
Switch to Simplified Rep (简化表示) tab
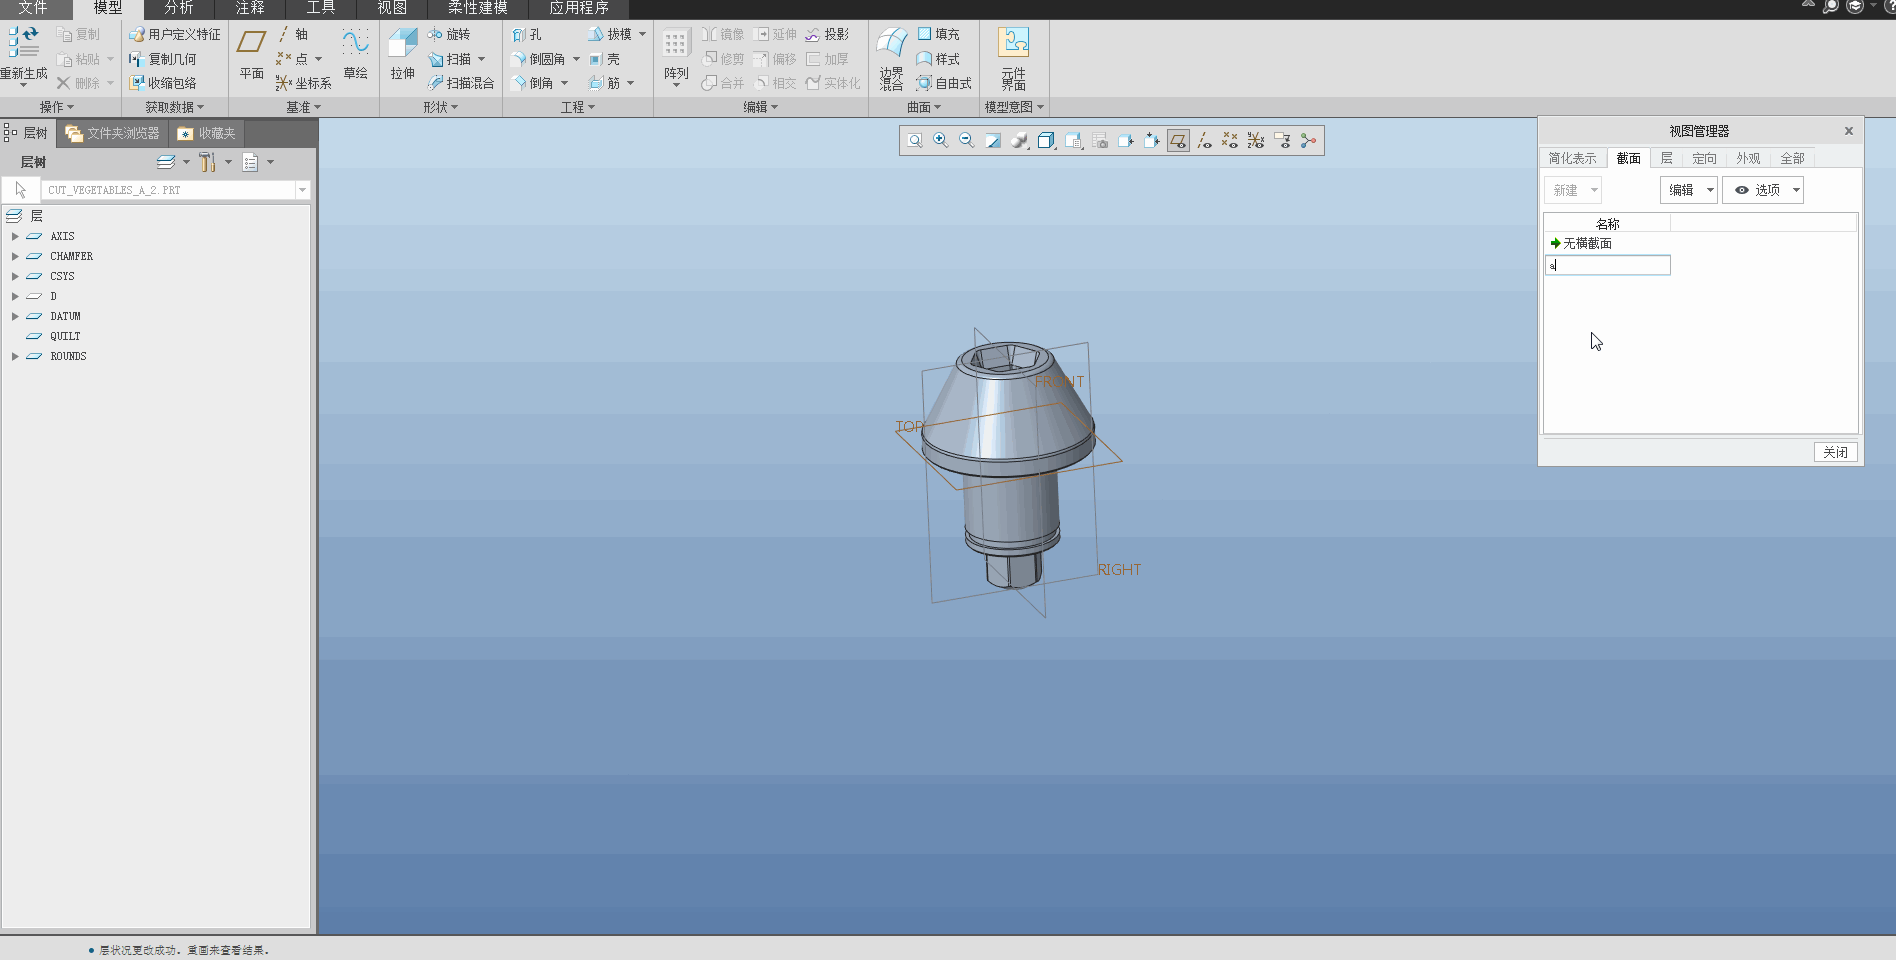click(x=1572, y=158)
